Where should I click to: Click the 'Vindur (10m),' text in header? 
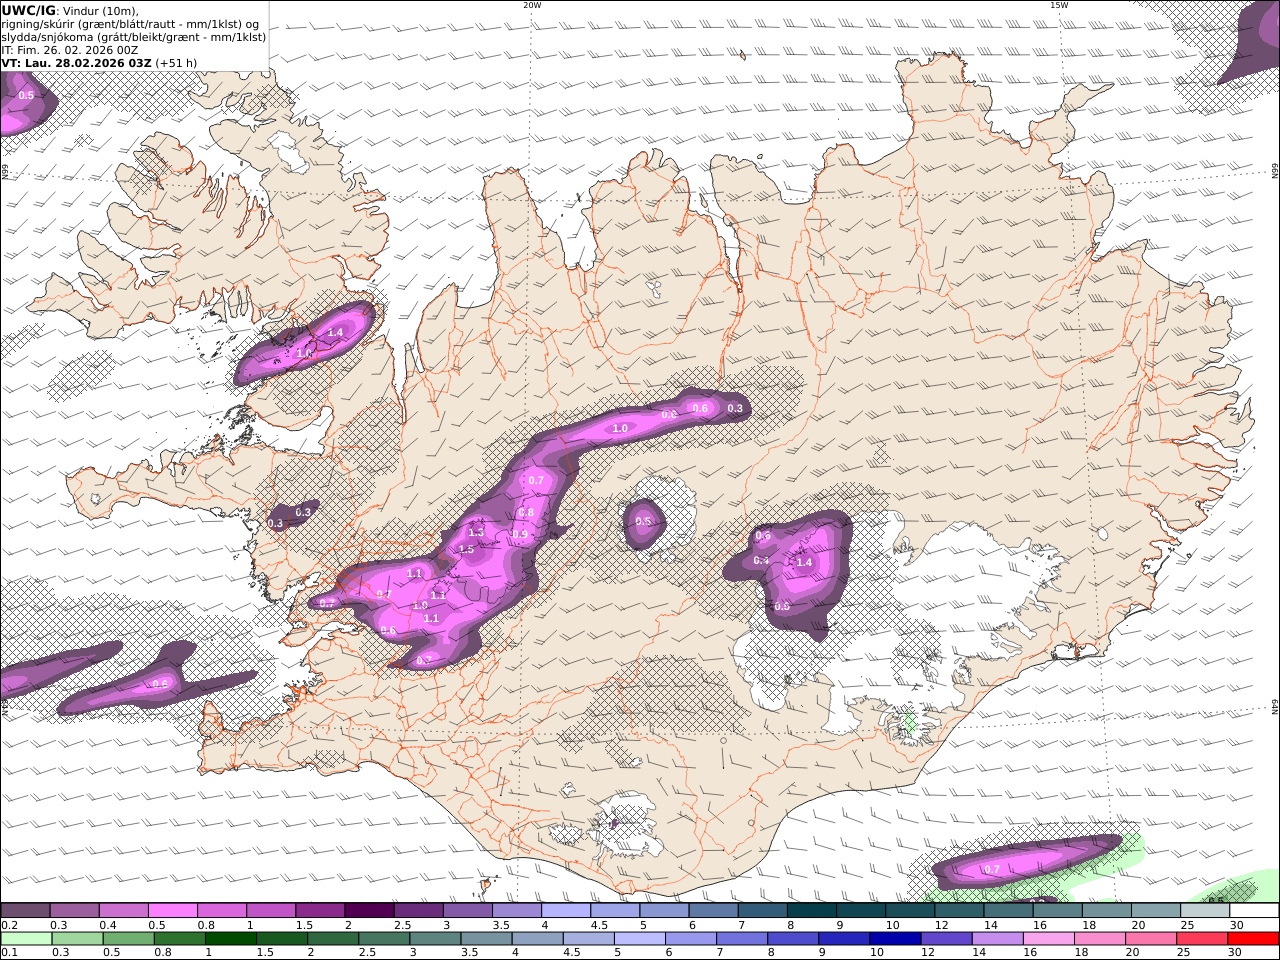101,11
